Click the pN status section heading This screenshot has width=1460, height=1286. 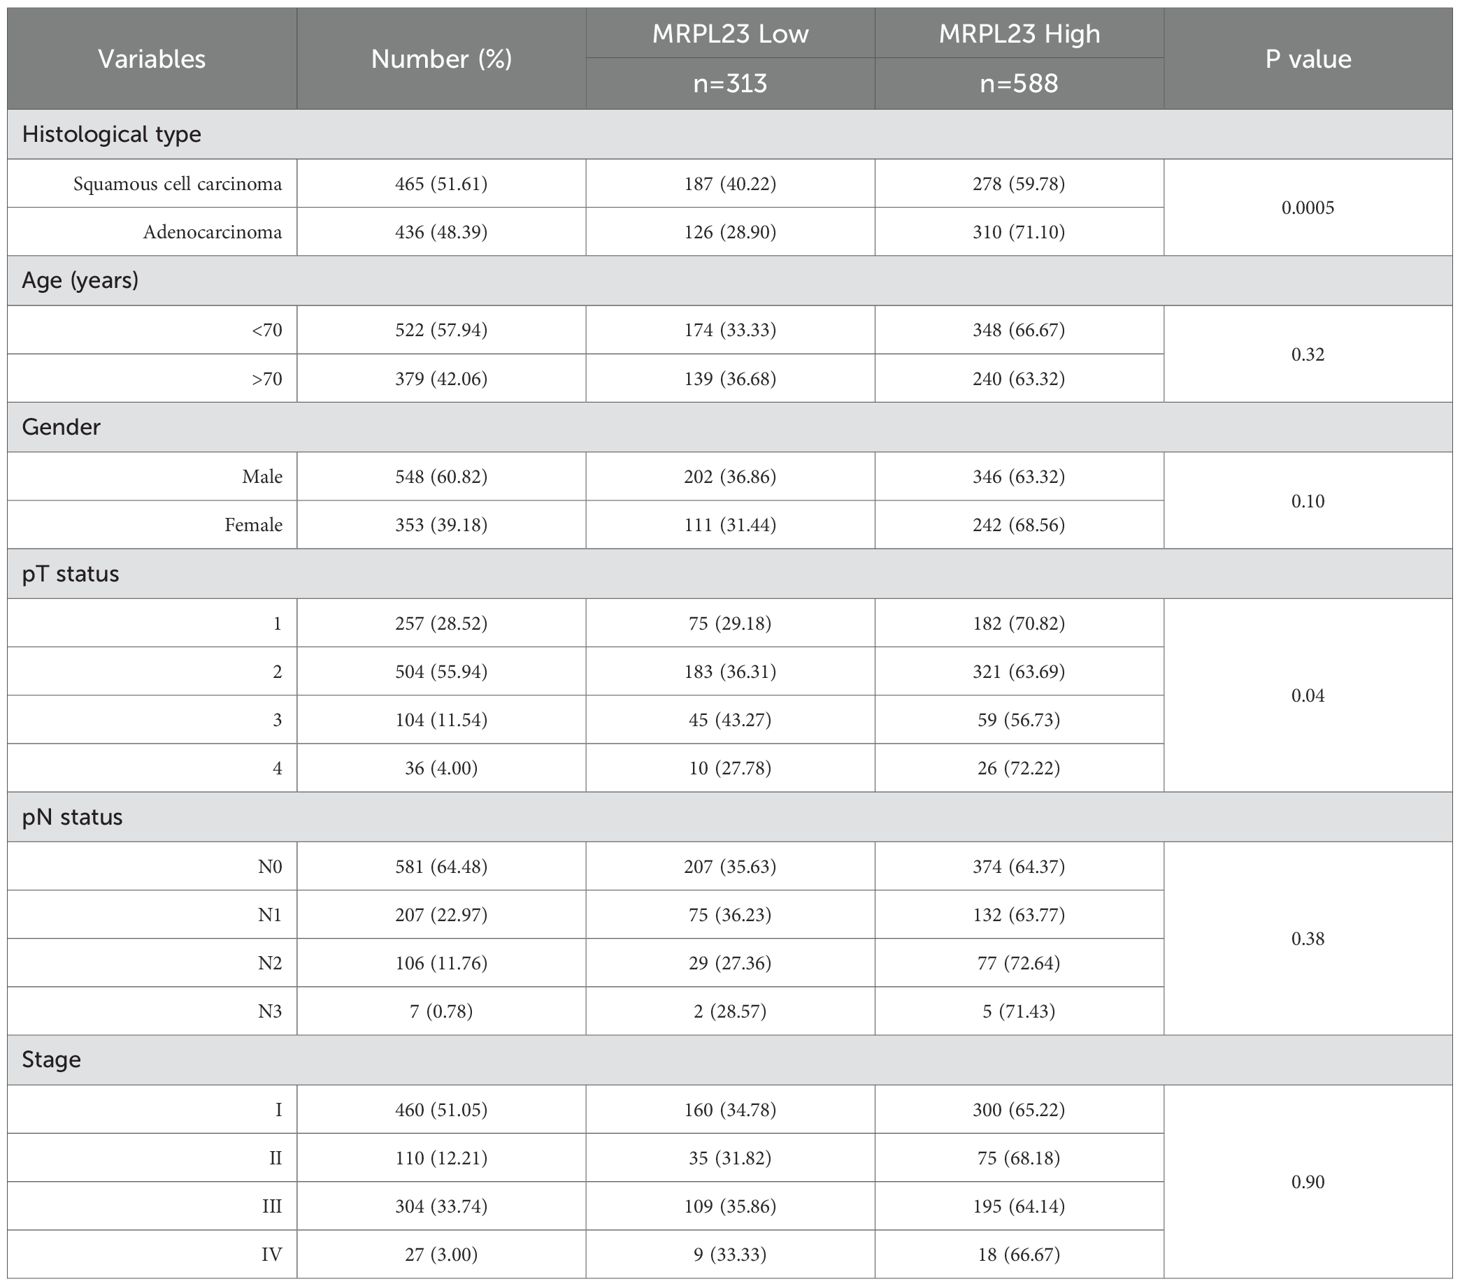72,817
